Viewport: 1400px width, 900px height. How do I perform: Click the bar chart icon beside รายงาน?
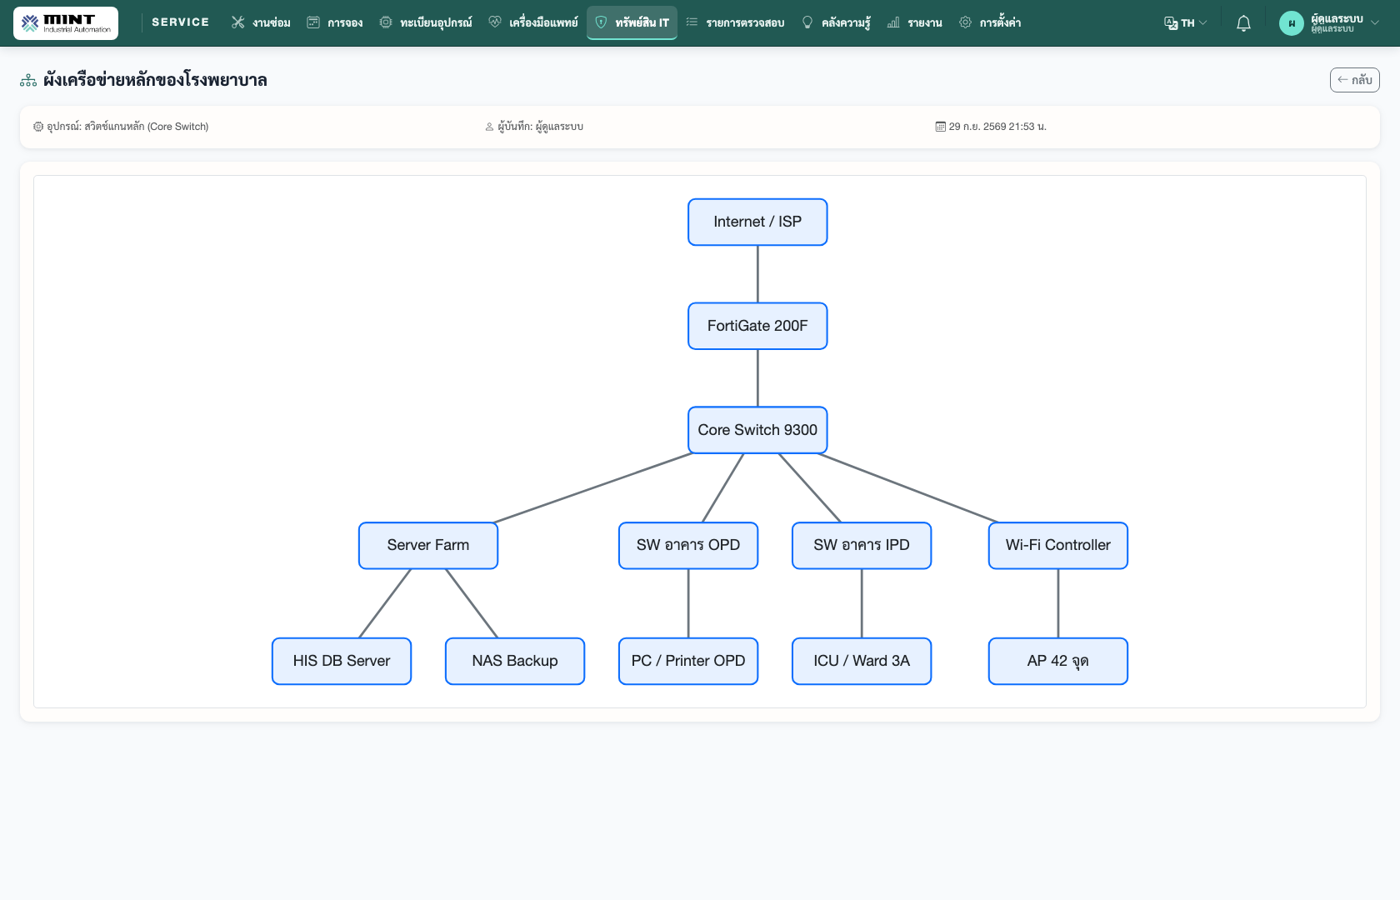893,22
